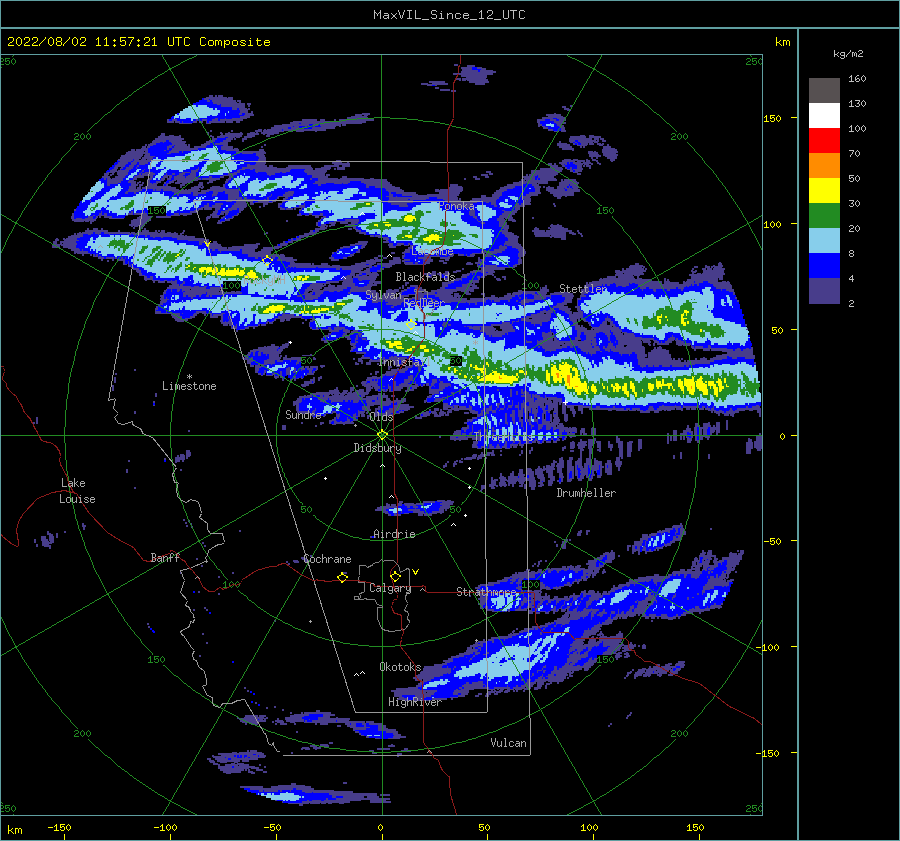Click the legend value 130
This screenshot has height=841, width=900.
pyautogui.click(x=857, y=104)
